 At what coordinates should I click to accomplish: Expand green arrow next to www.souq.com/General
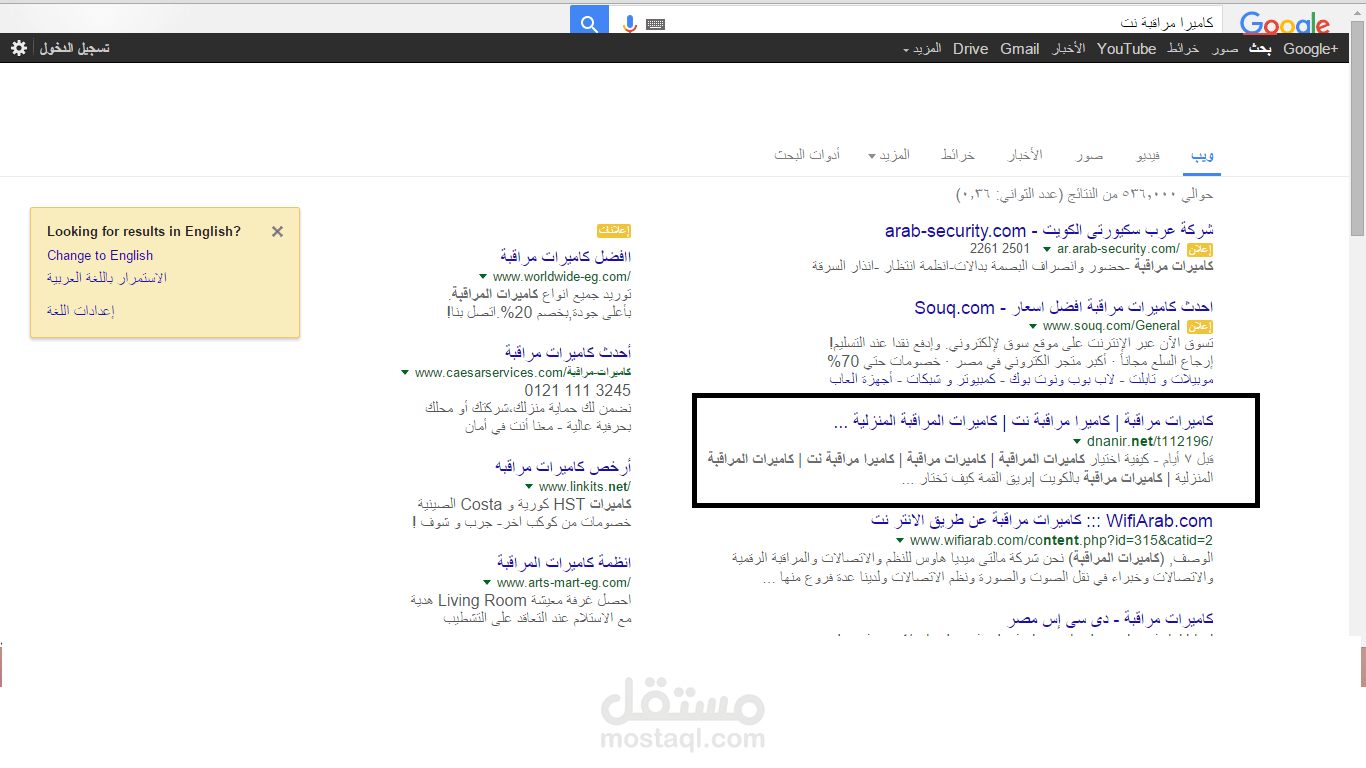click(1033, 326)
